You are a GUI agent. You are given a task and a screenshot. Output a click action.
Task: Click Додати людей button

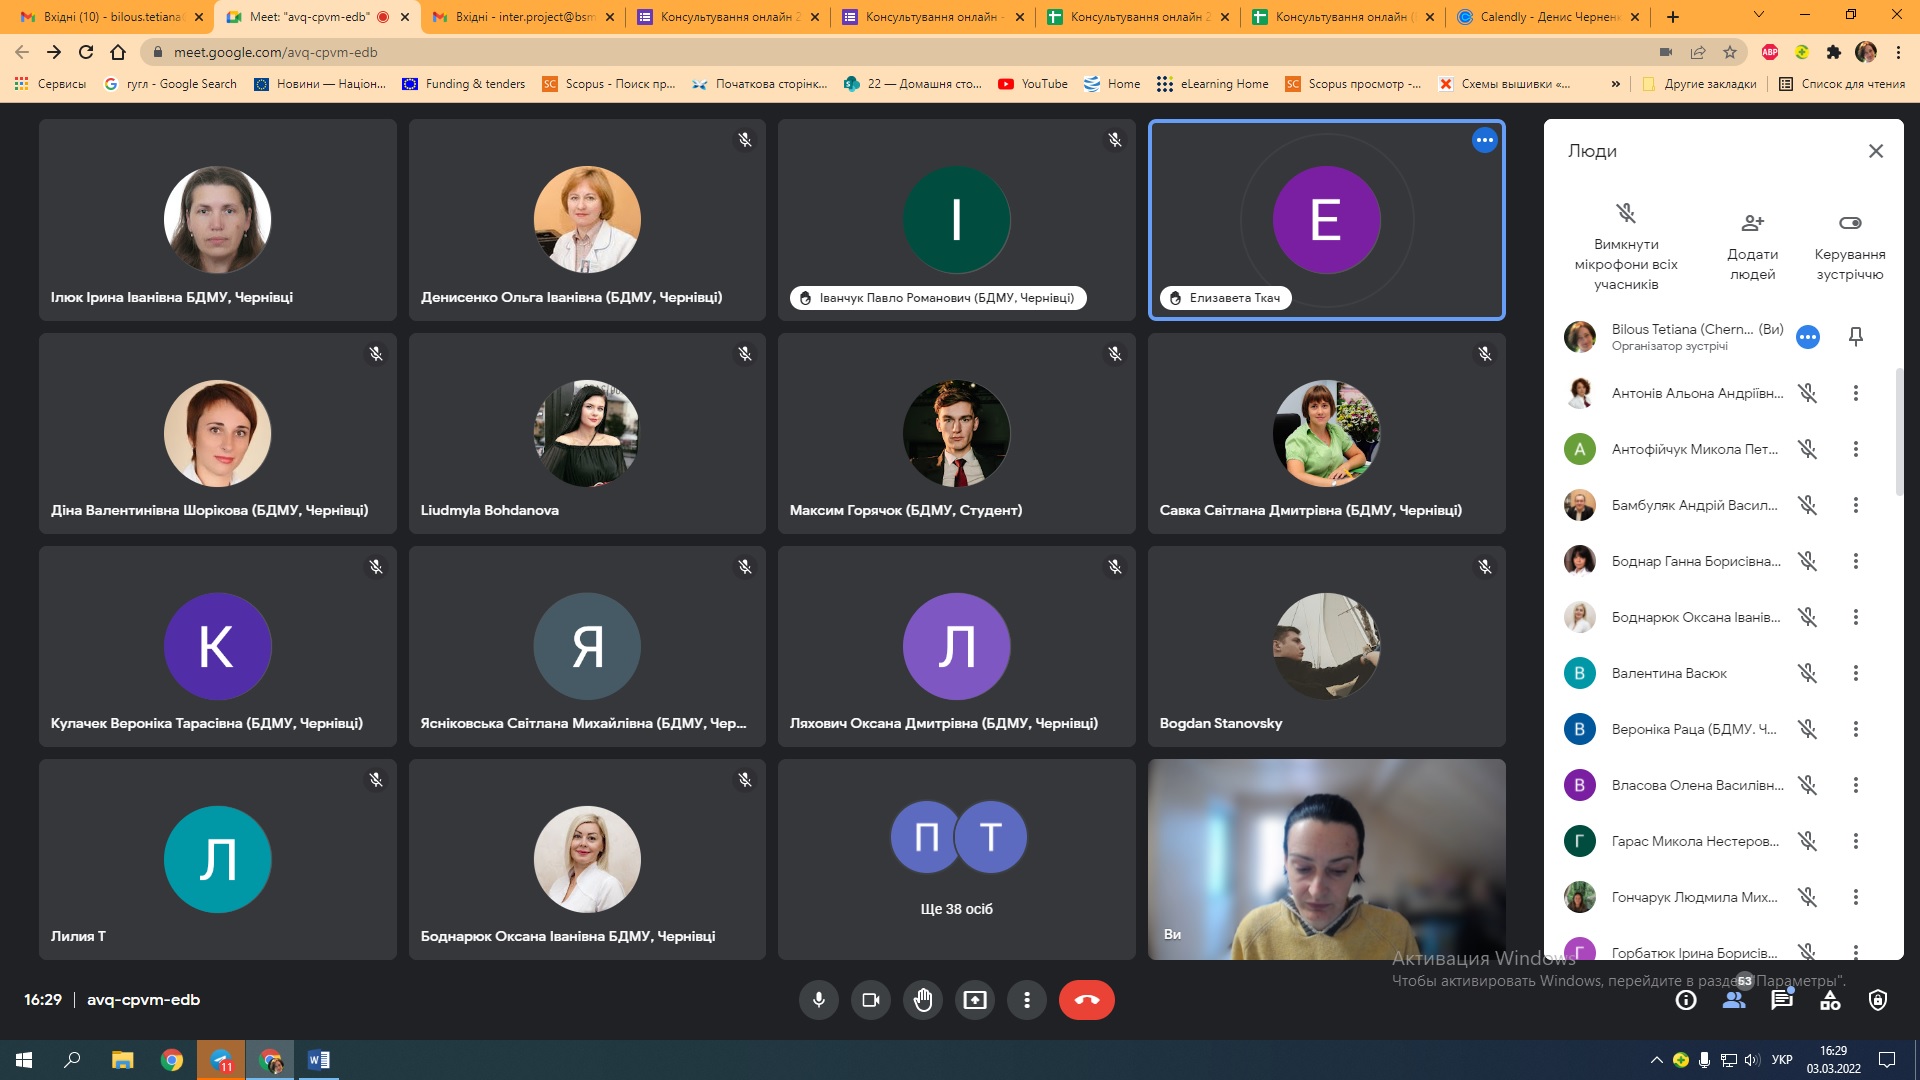[x=1752, y=246]
